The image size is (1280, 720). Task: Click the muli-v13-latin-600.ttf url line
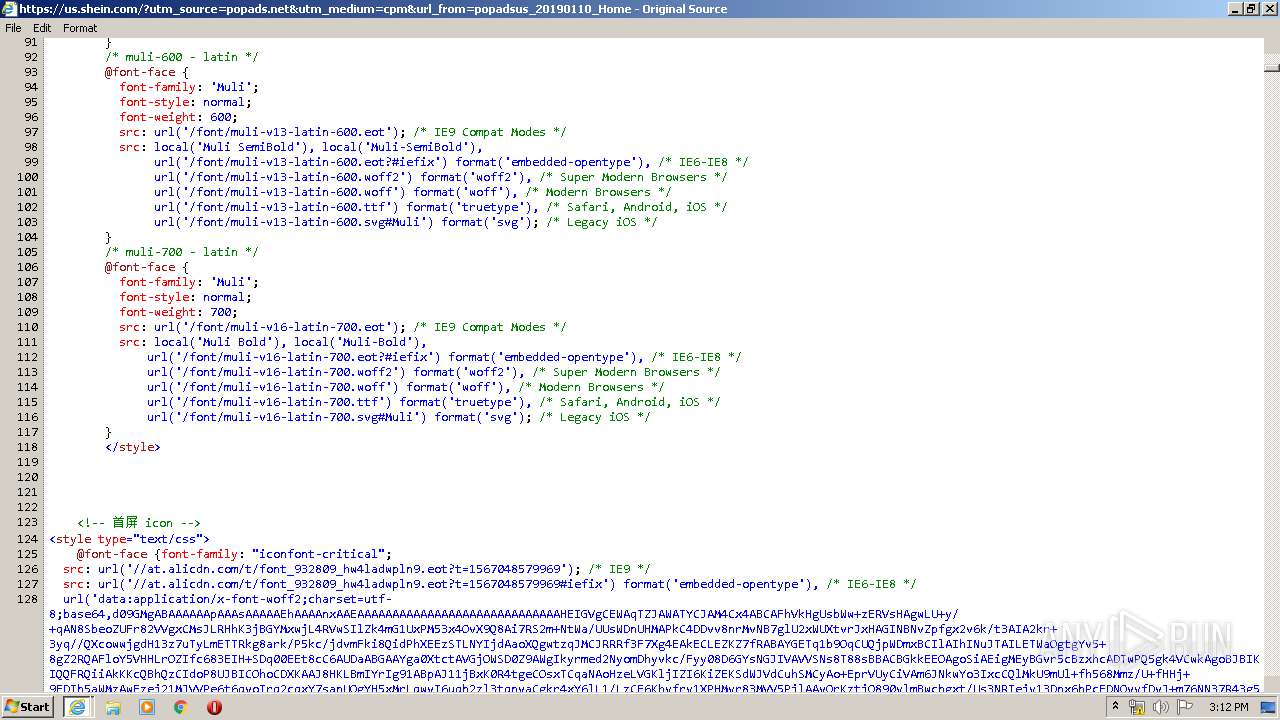440,207
